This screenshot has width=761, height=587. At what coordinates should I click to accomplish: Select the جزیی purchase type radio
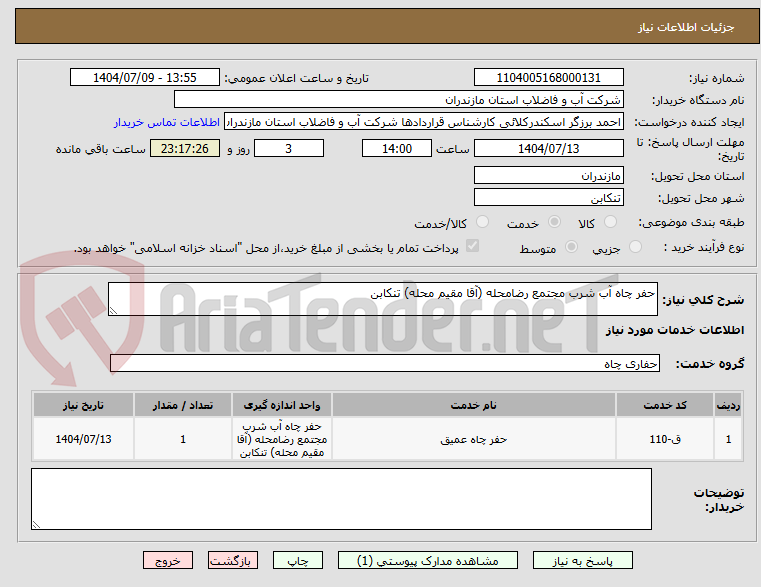pyautogui.click(x=635, y=247)
